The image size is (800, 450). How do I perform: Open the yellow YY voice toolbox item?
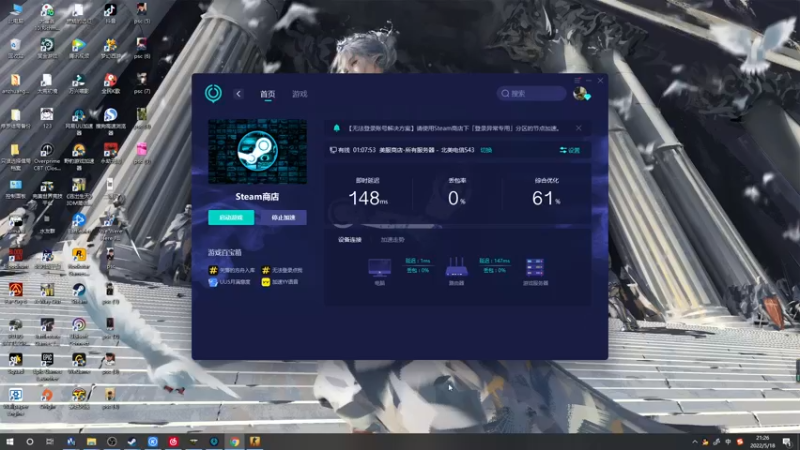point(280,282)
